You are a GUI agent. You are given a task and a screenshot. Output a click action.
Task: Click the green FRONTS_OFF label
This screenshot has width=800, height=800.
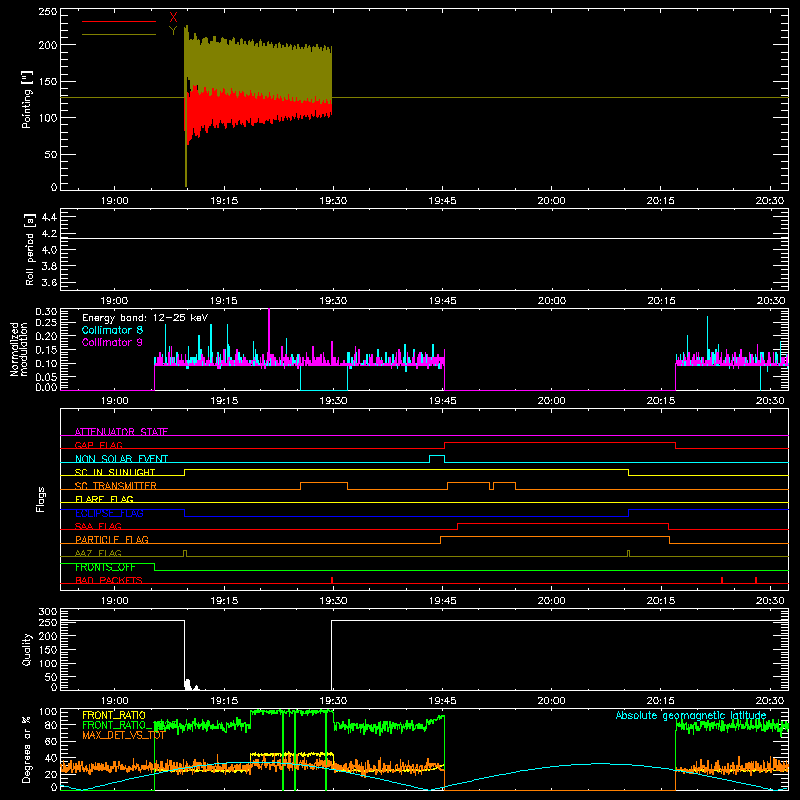[105, 567]
